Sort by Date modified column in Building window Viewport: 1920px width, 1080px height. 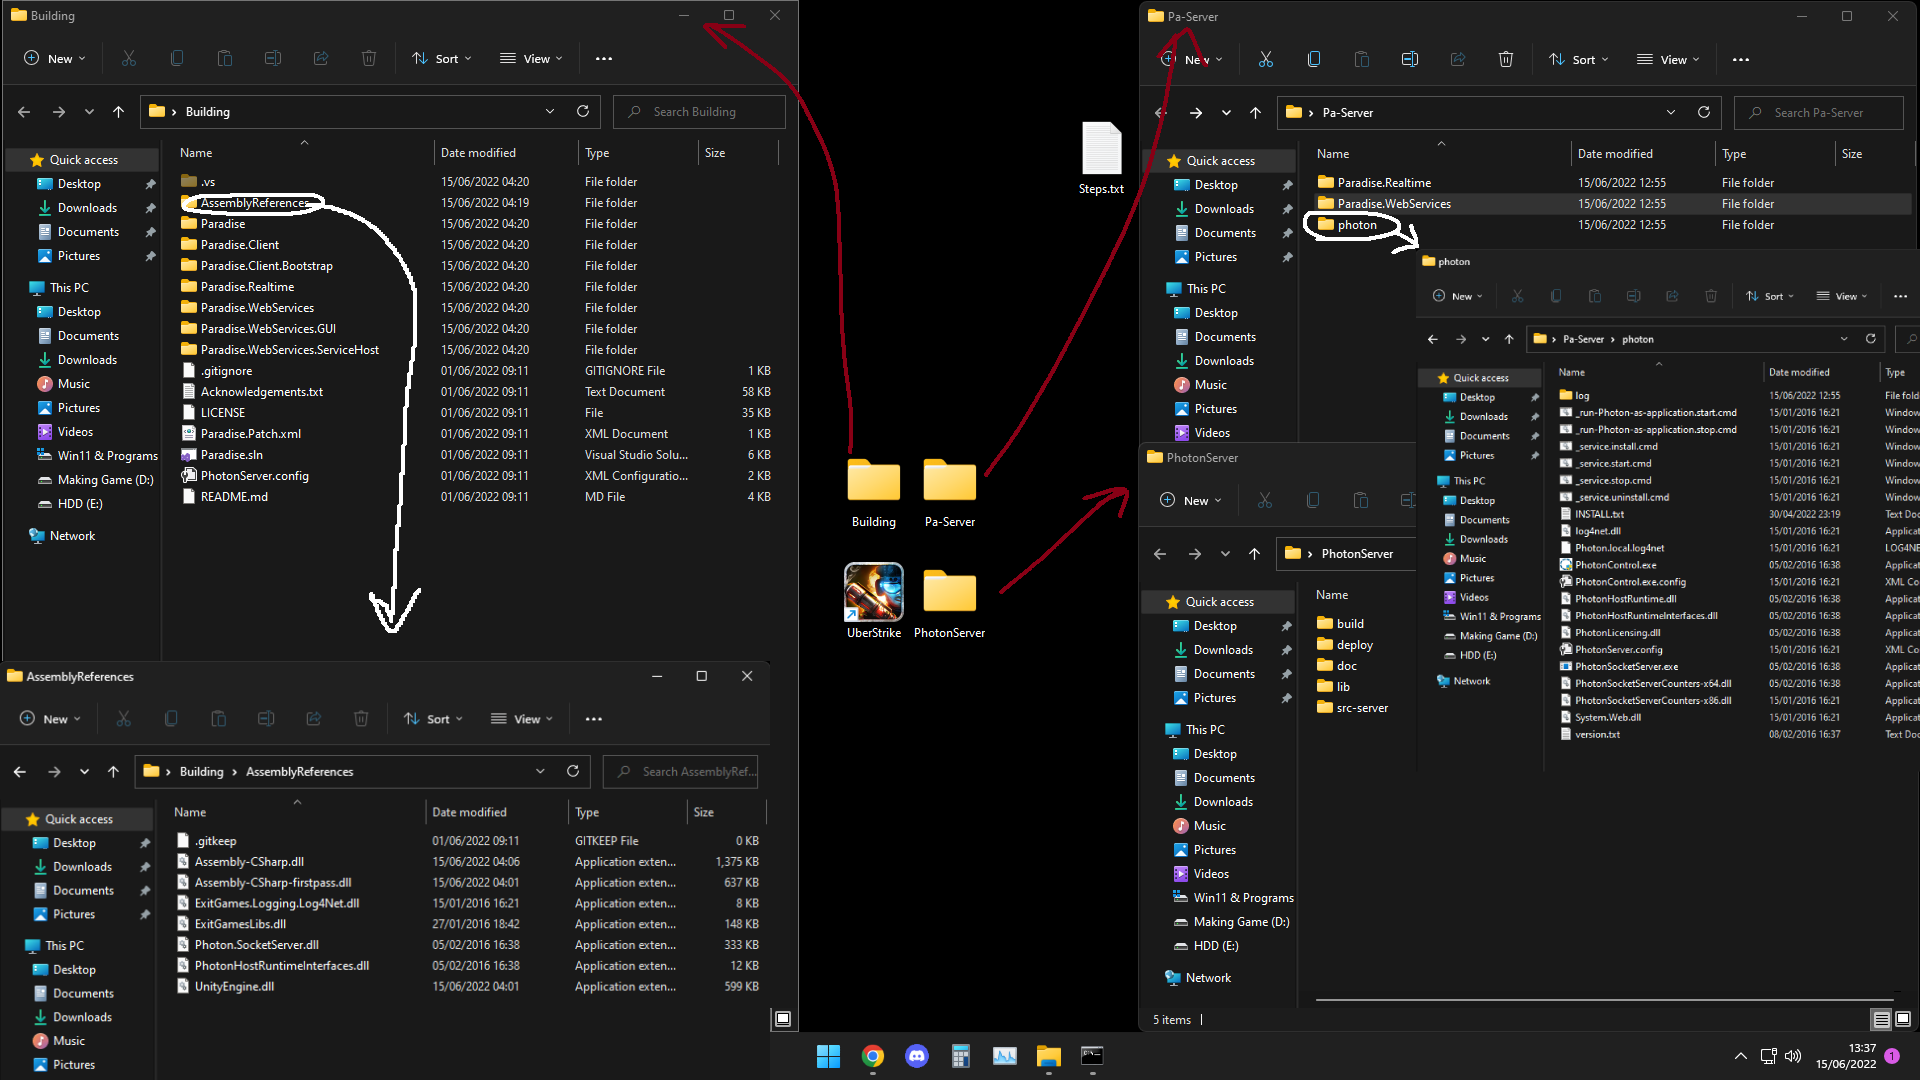click(478, 153)
